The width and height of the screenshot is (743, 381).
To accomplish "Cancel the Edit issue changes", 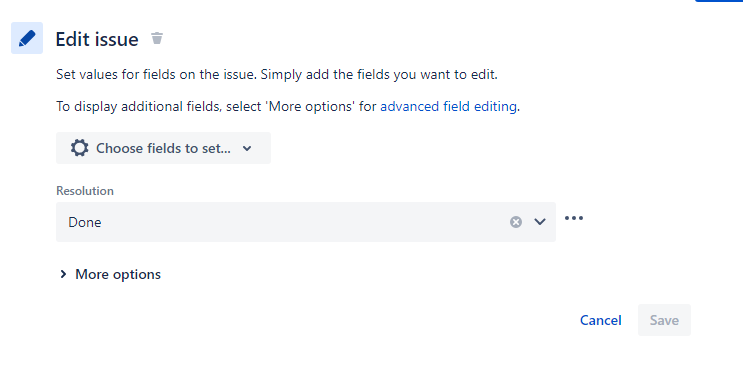I will 600,320.
